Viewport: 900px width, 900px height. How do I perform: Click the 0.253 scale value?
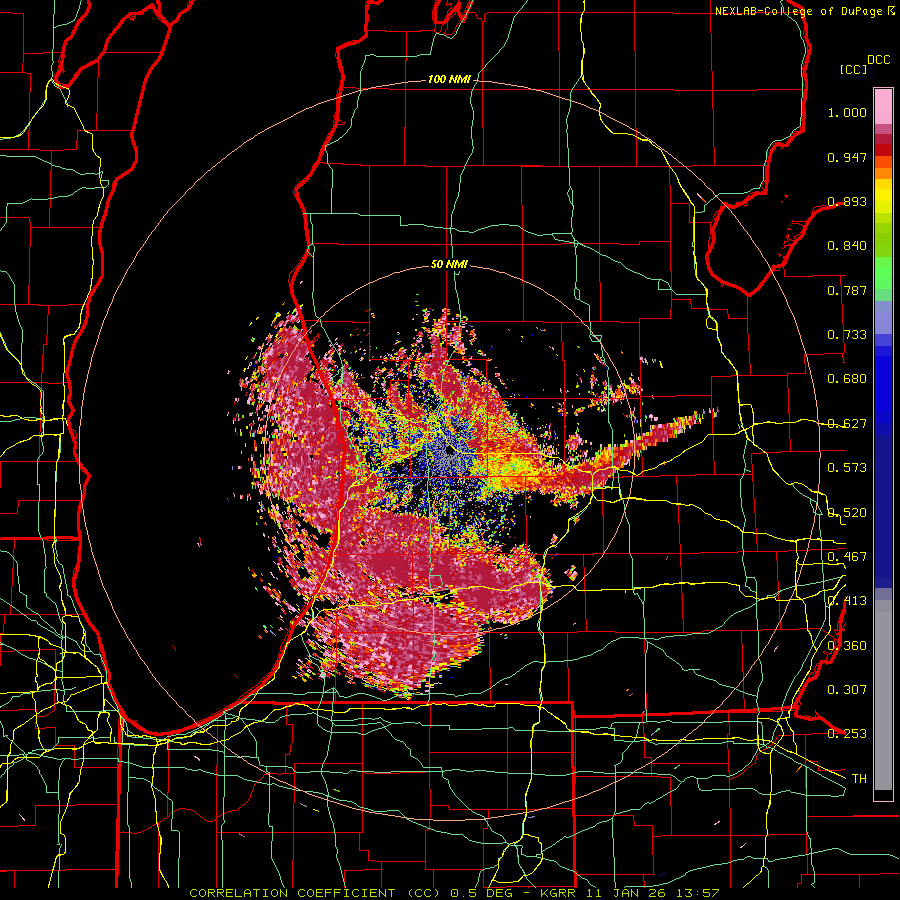pyautogui.click(x=847, y=734)
